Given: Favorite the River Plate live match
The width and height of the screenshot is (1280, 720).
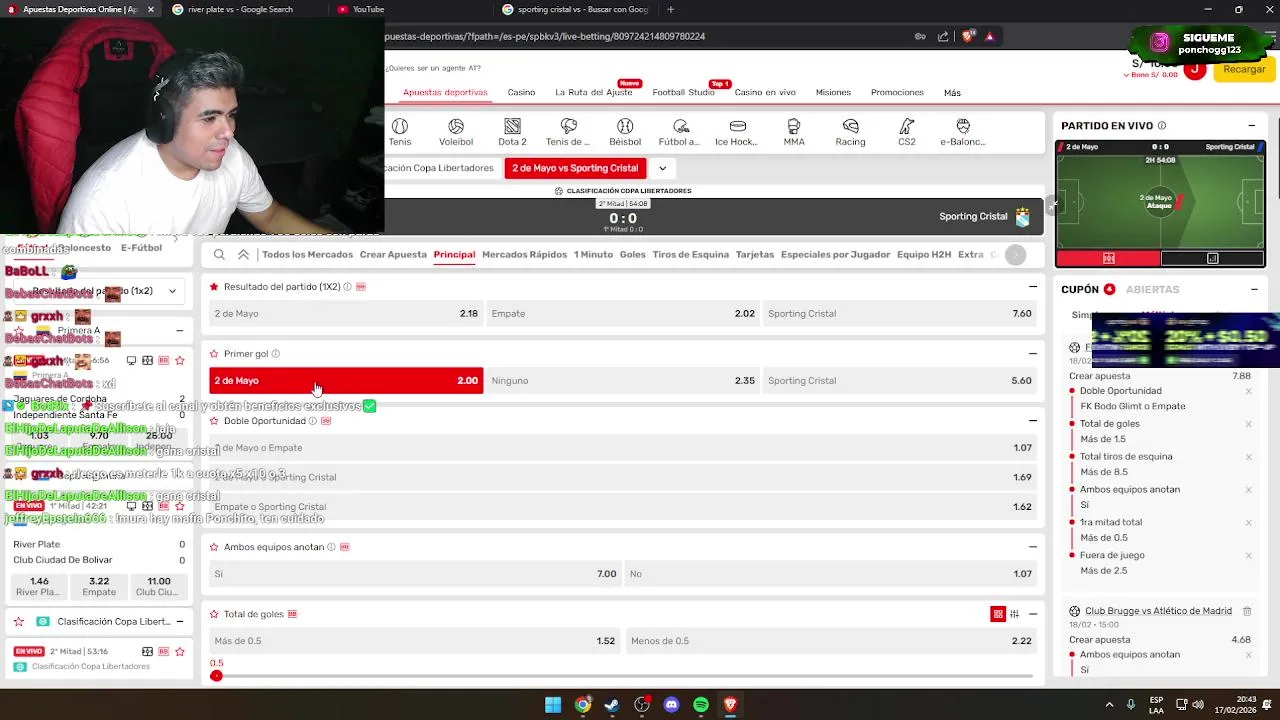Looking at the screenshot, I should pyautogui.click(x=180, y=506).
